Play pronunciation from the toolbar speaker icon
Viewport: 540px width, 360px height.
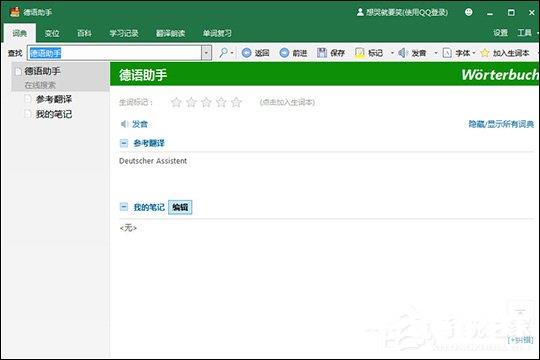pos(403,53)
